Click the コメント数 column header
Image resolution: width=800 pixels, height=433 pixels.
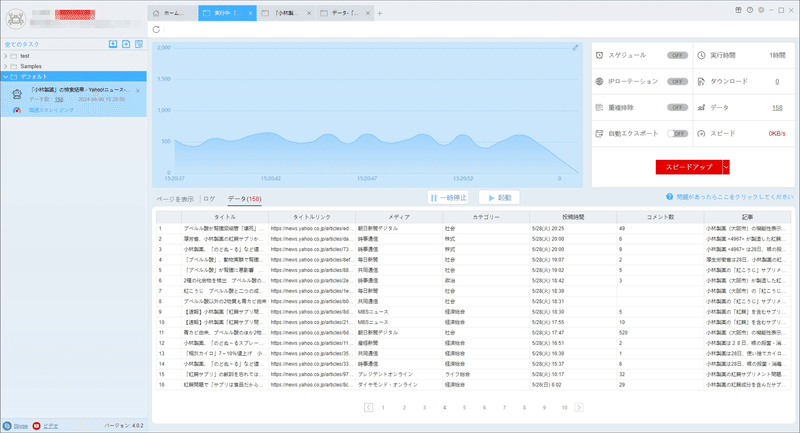660,217
